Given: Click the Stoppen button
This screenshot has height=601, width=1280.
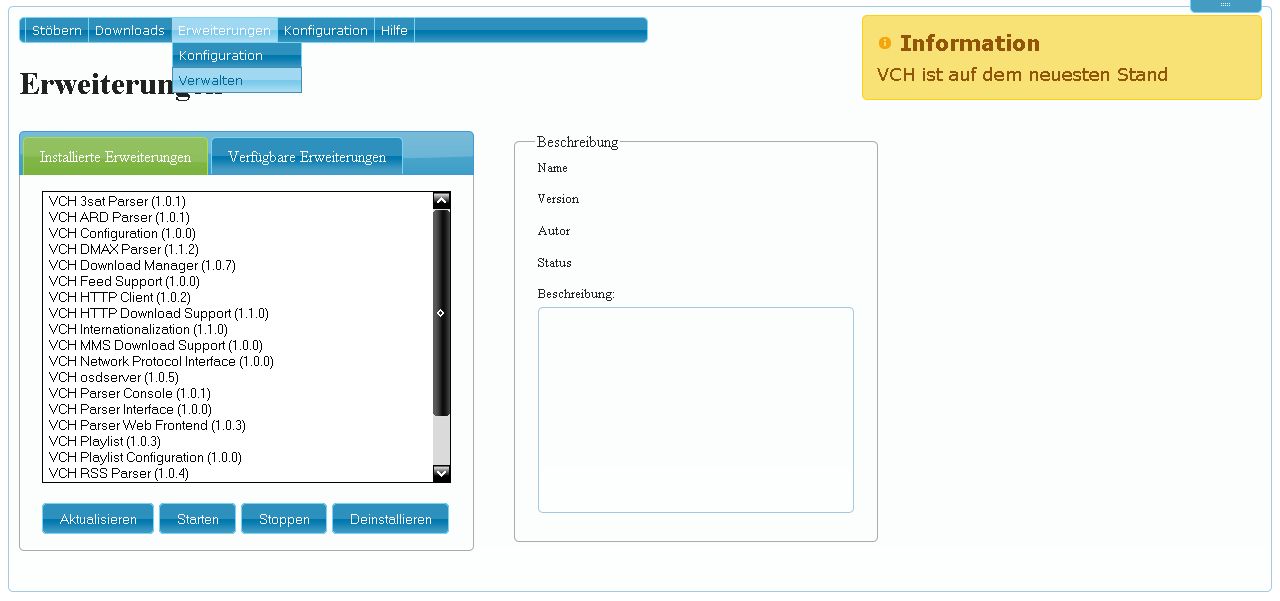Looking at the screenshot, I should pyautogui.click(x=284, y=519).
